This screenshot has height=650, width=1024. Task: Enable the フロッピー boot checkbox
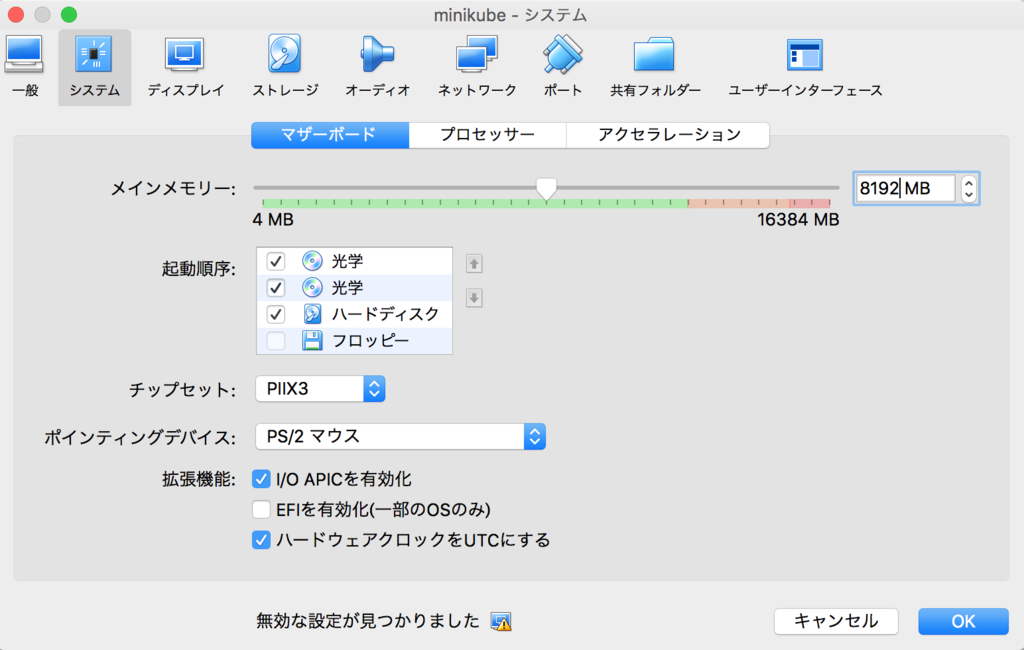click(276, 340)
